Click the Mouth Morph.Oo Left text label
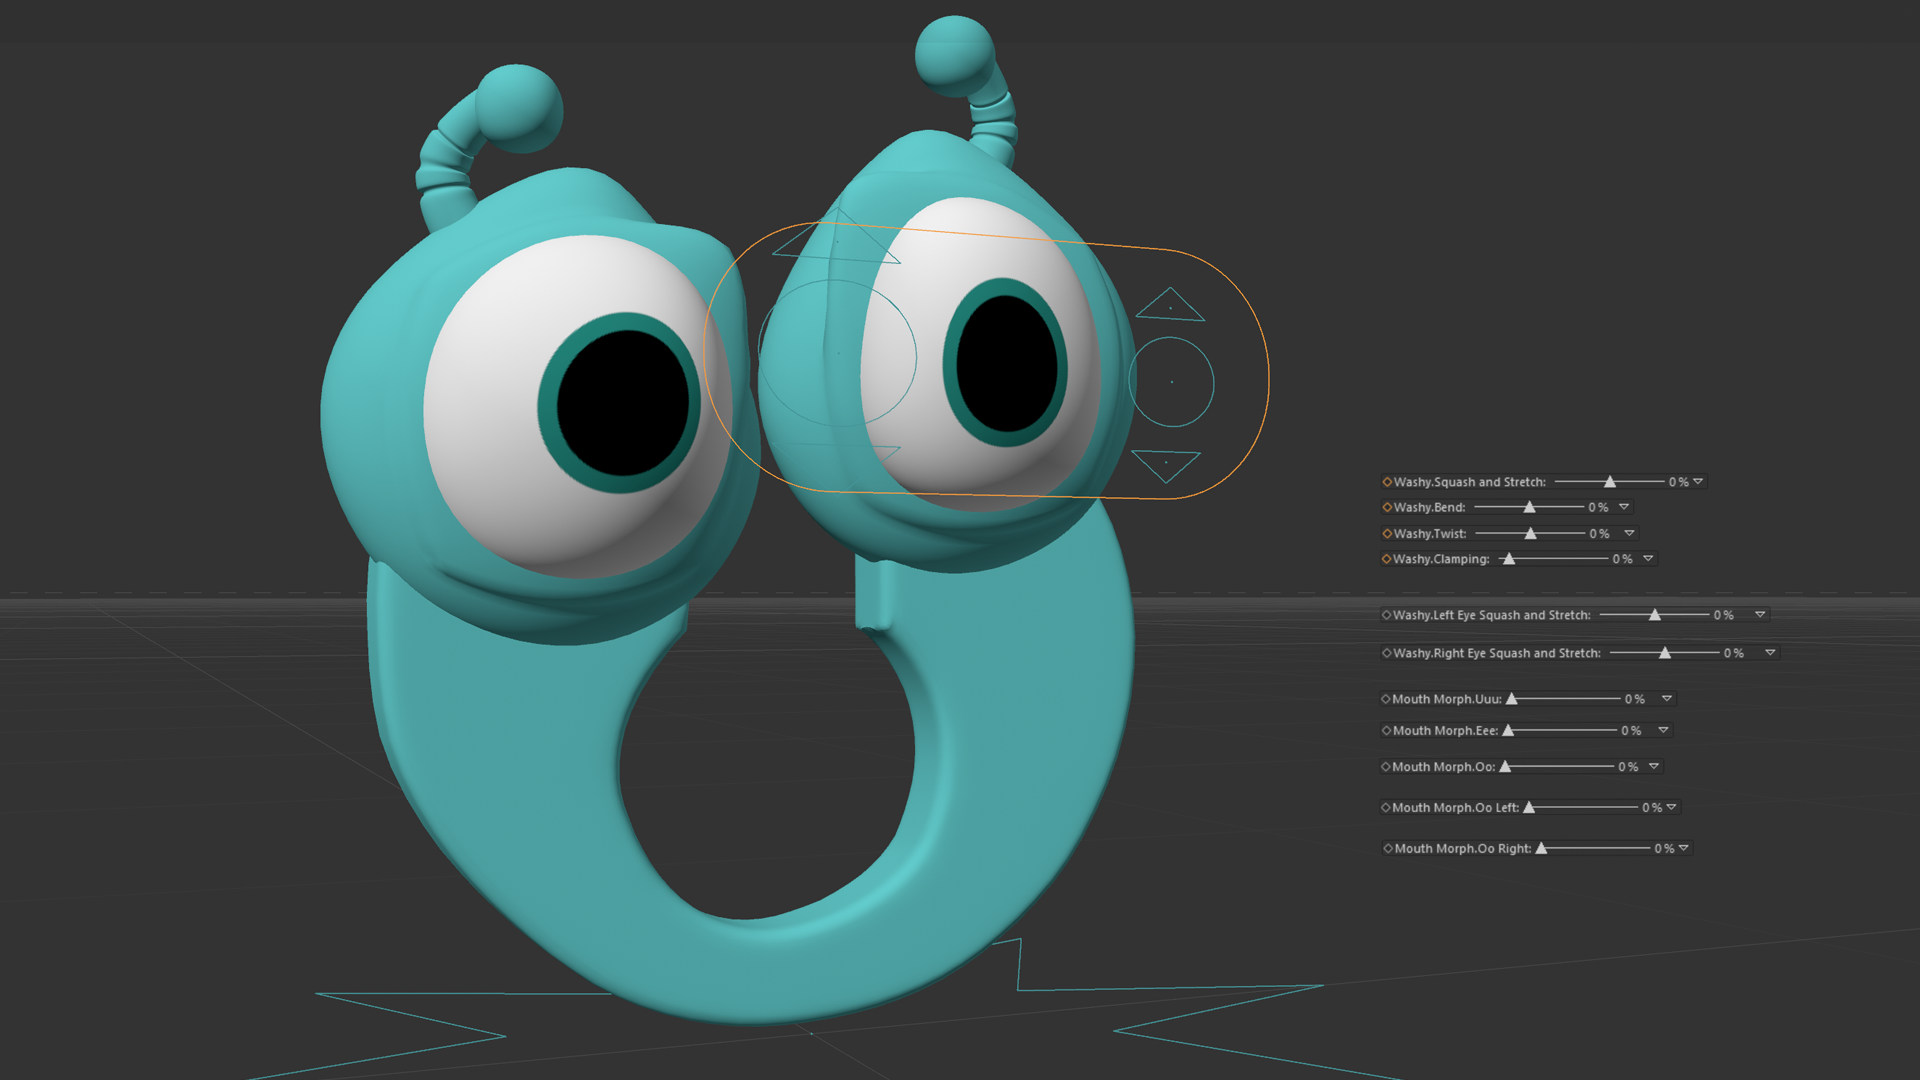Viewport: 1920px width, 1080px height. tap(1455, 808)
